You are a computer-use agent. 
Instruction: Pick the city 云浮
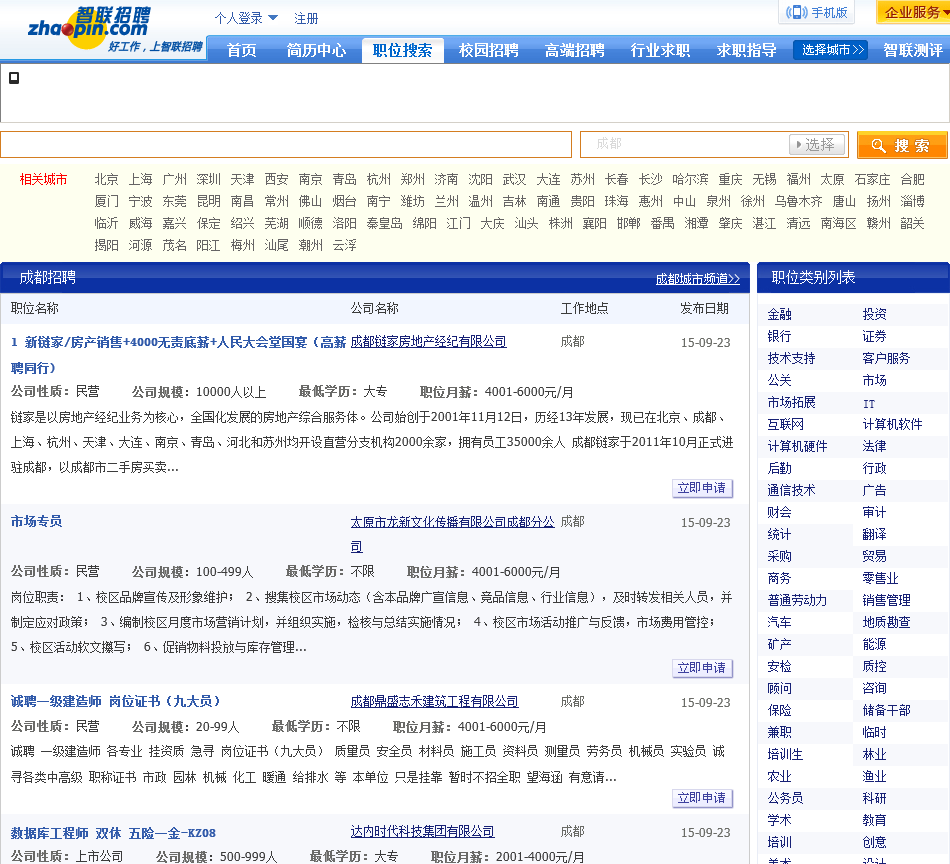tap(344, 245)
